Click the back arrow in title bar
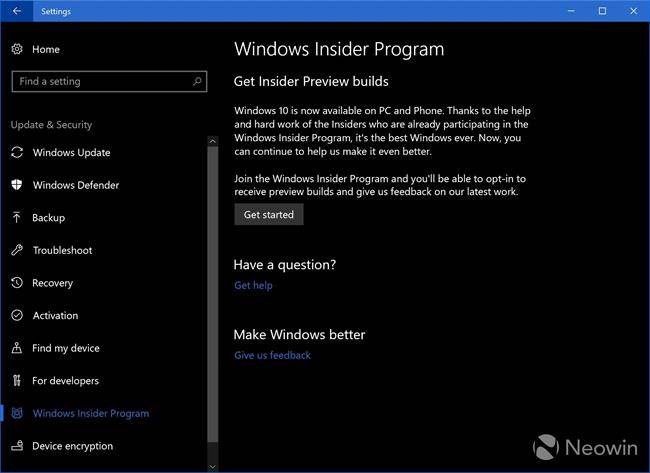Image resolution: width=650 pixels, height=473 pixels. click(x=17, y=11)
